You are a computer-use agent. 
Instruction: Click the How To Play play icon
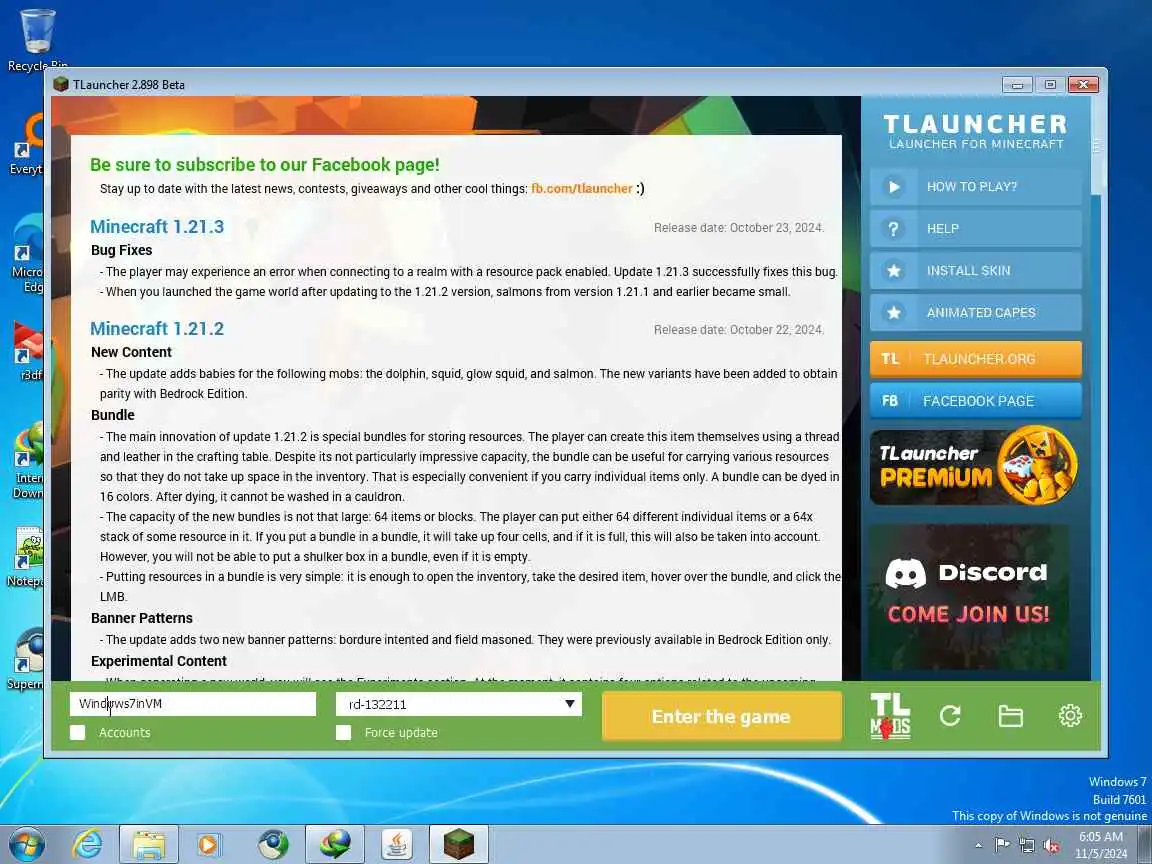[893, 187]
